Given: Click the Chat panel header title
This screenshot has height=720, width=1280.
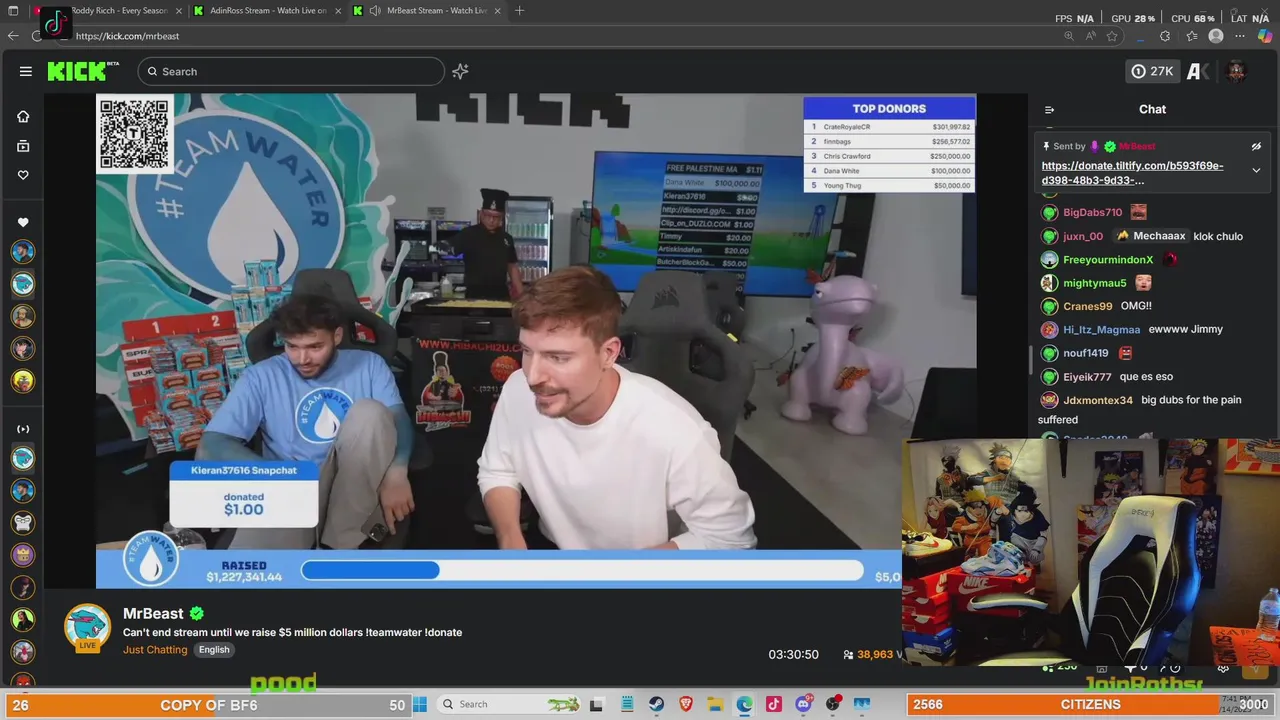Looking at the screenshot, I should [1152, 109].
